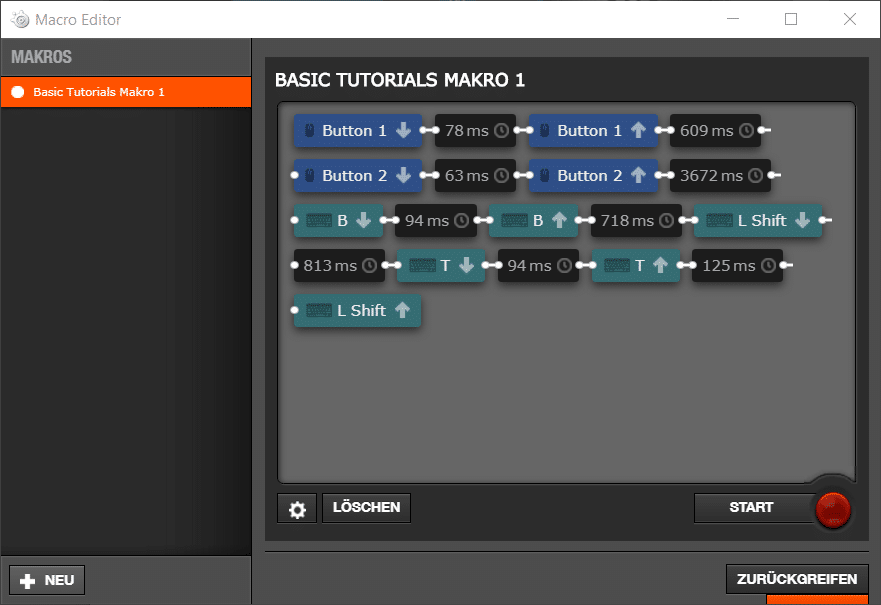Select the B key-up event
The image size is (881, 605).
coord(533,221)
